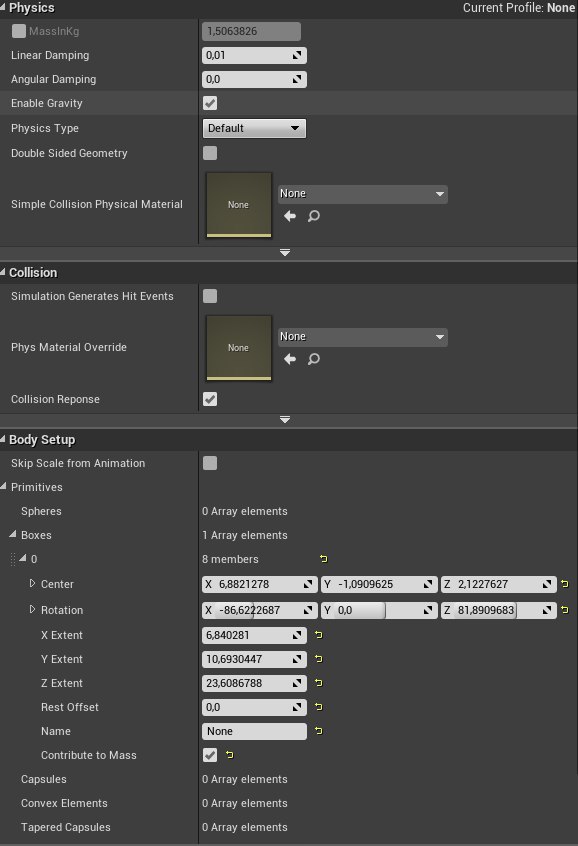Reset Z Extent to default value
The width and height of the screenshot is (578, 846).
[x=318, y=683]
